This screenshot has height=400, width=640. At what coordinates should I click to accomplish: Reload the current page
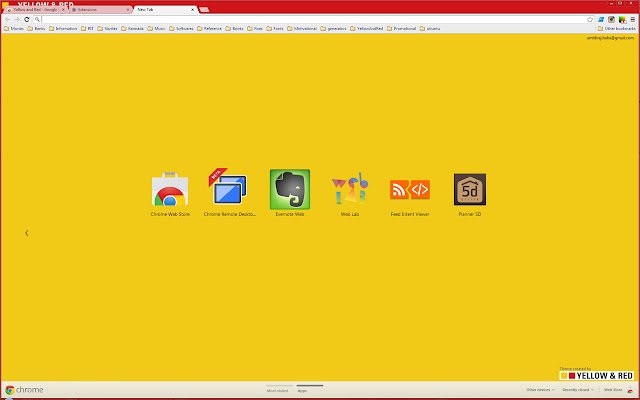[x=27, y=19]
